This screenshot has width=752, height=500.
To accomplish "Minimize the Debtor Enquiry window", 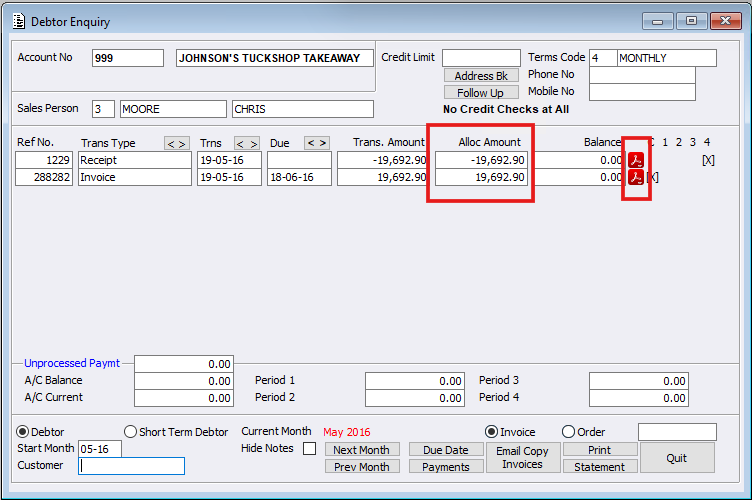I will (658, 21).
